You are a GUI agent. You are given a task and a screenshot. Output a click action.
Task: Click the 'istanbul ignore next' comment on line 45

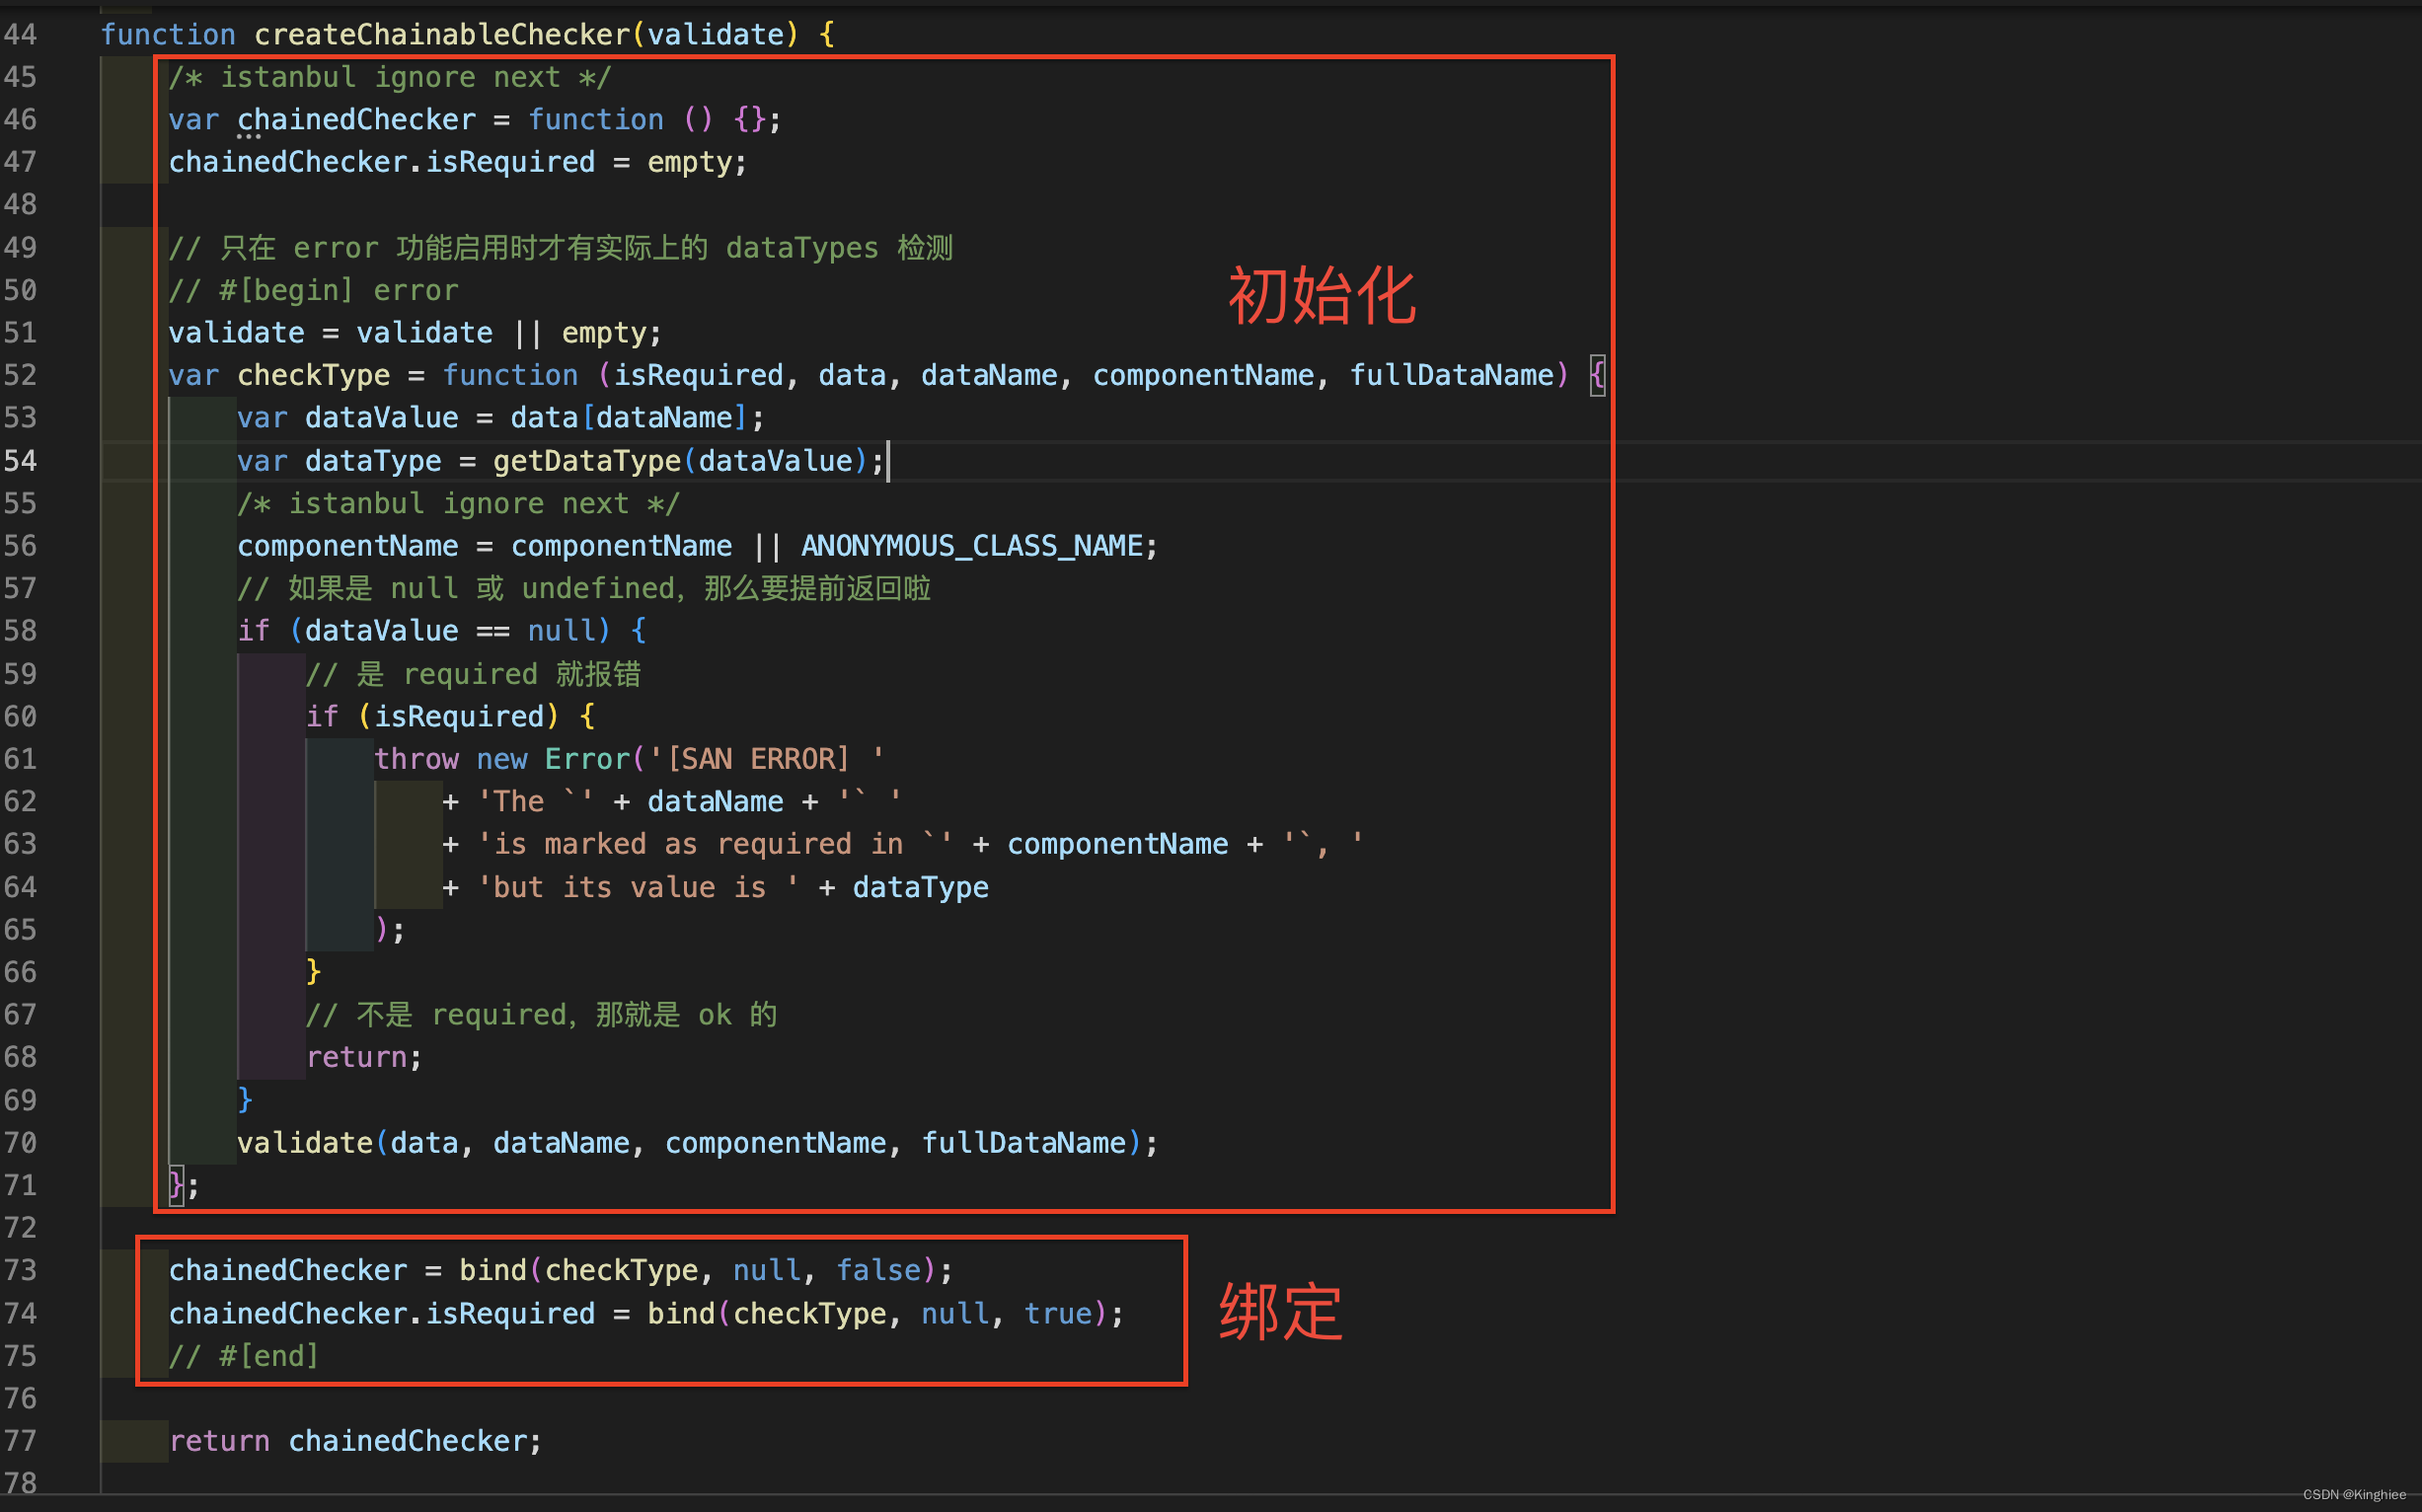click(389, 77)
